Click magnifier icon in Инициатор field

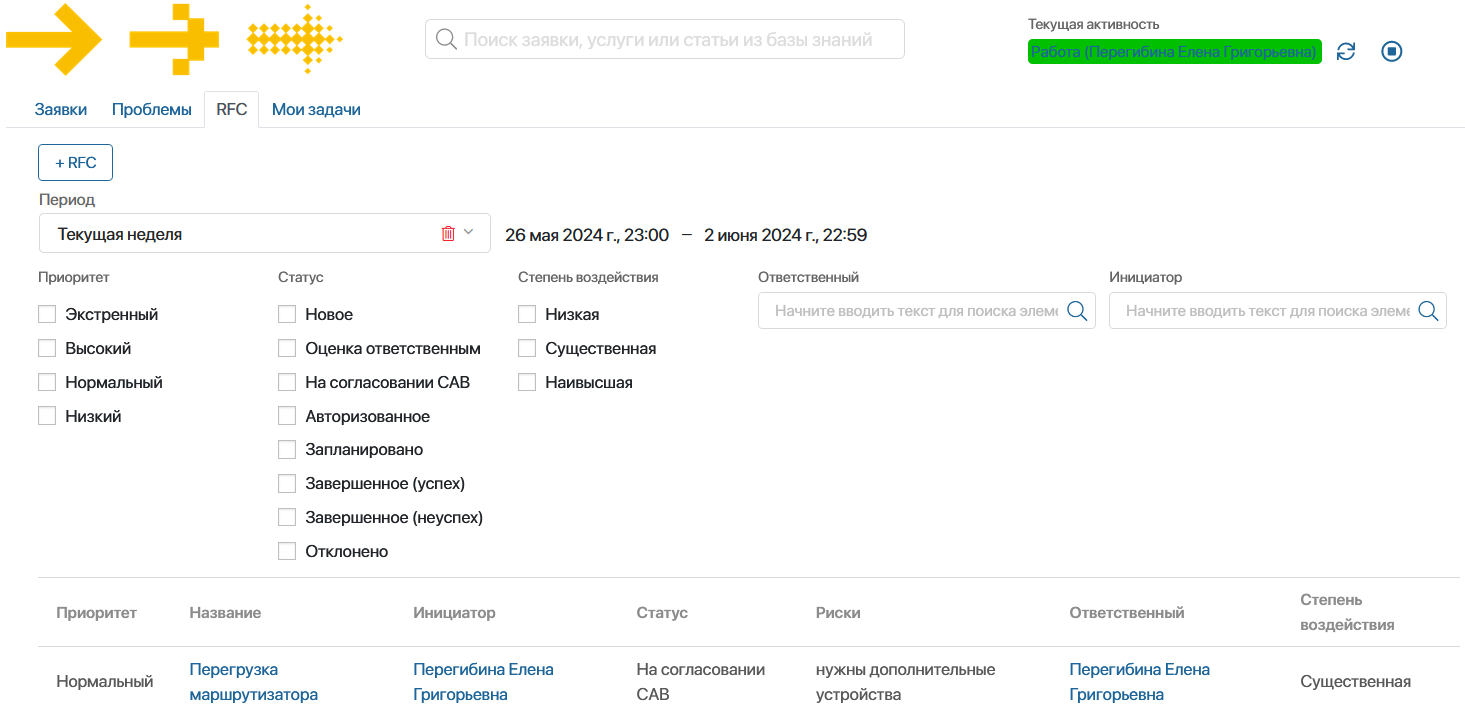[x=1428, y=311]
